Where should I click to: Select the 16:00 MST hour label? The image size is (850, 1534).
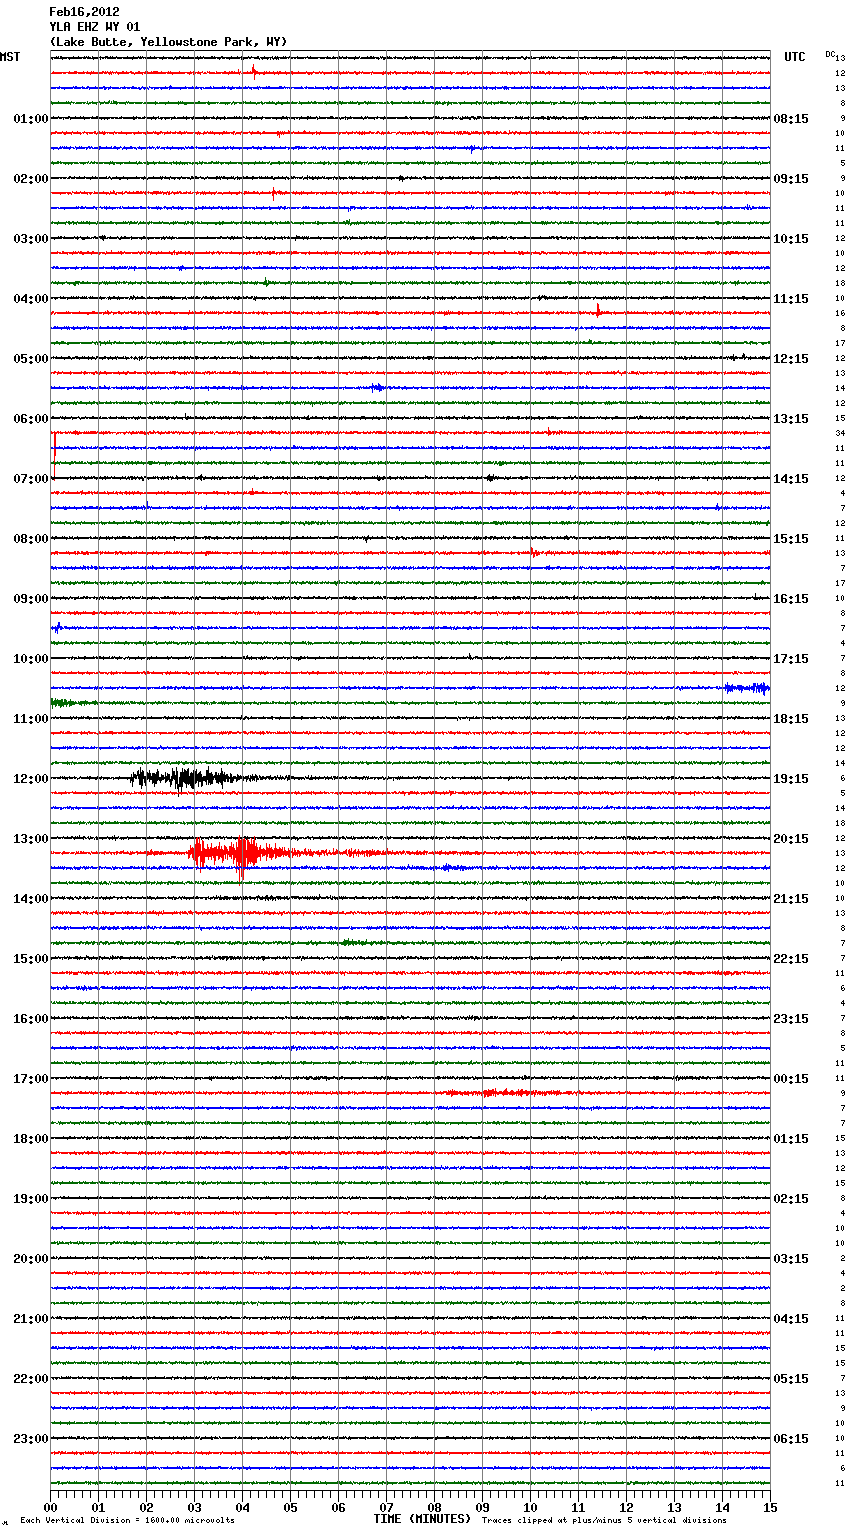(31, 1019)
